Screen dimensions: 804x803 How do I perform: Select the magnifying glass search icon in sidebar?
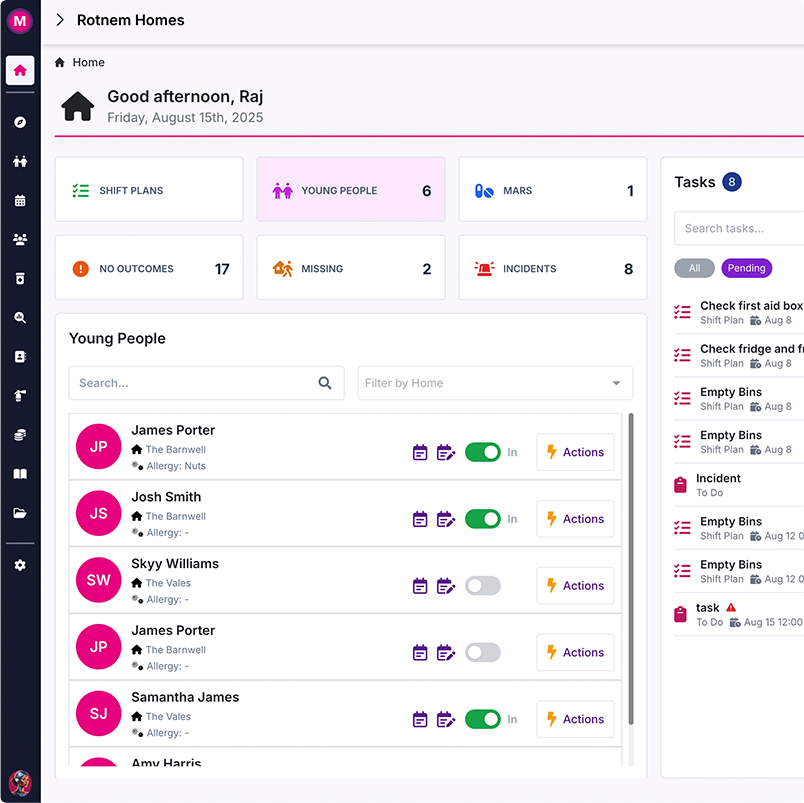point(20,318)
